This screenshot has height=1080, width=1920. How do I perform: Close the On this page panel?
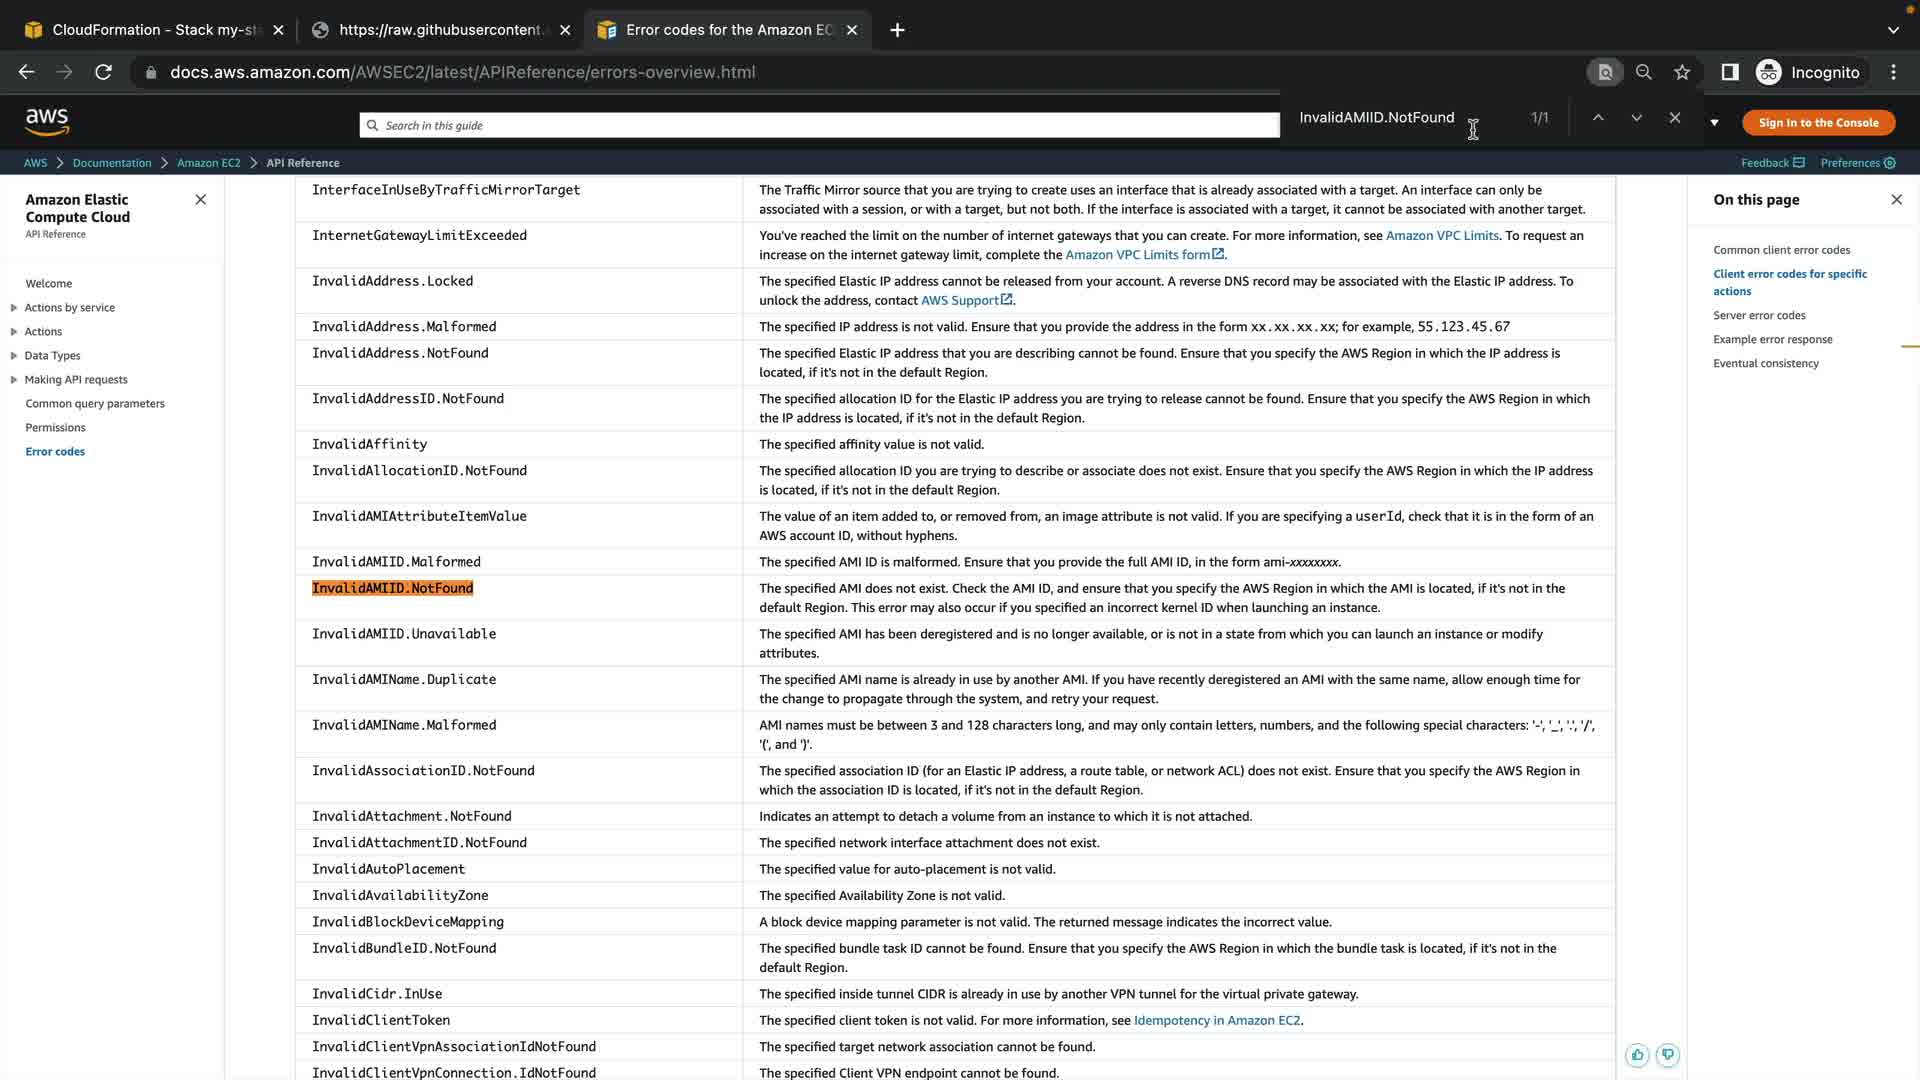tap(1896, 200)
